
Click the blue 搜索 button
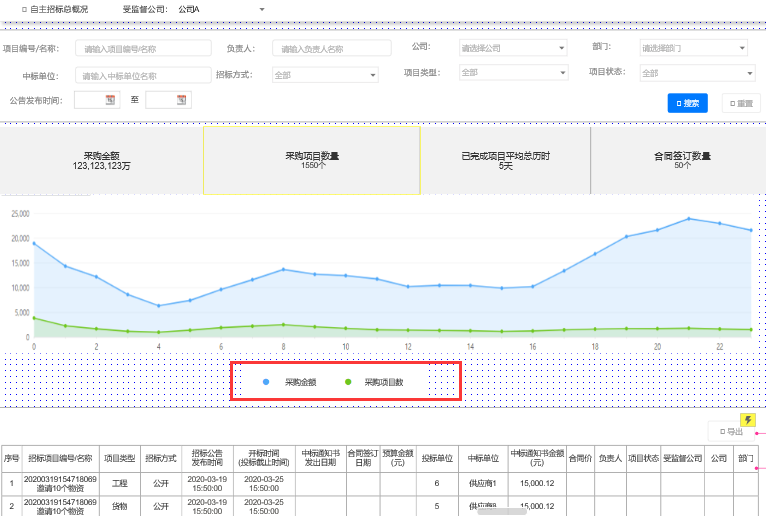(x=687, y=103)
